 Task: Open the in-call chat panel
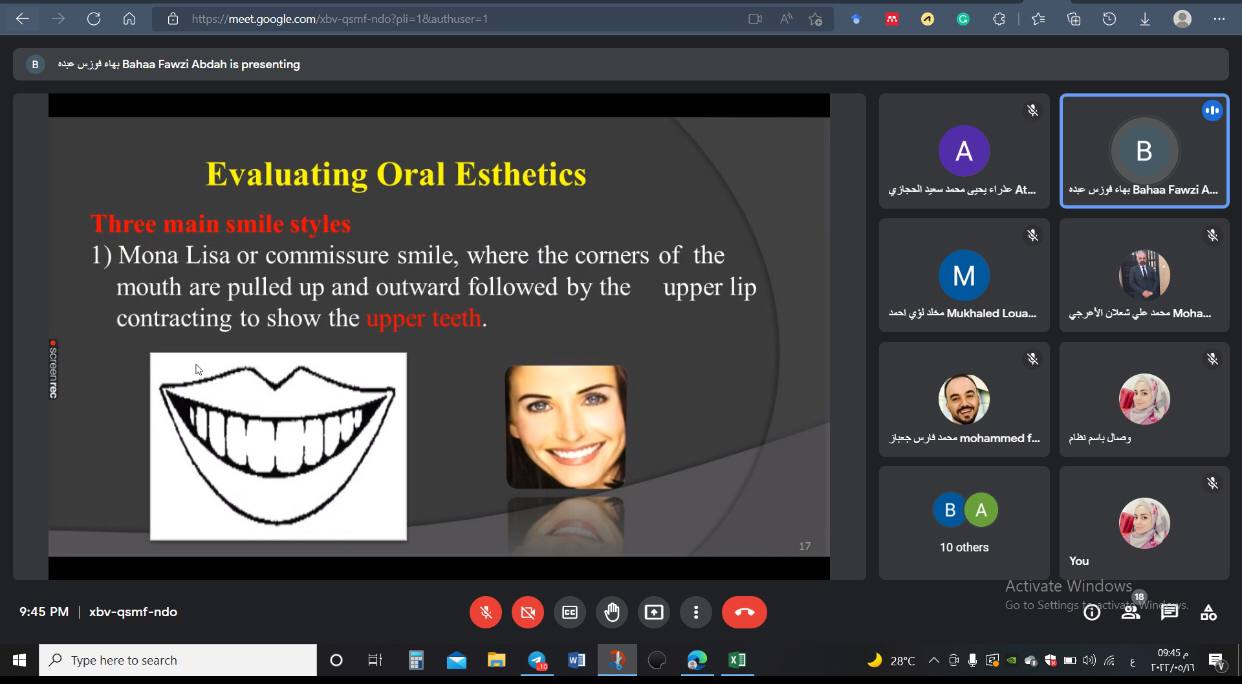click(x=1169, y=613)
